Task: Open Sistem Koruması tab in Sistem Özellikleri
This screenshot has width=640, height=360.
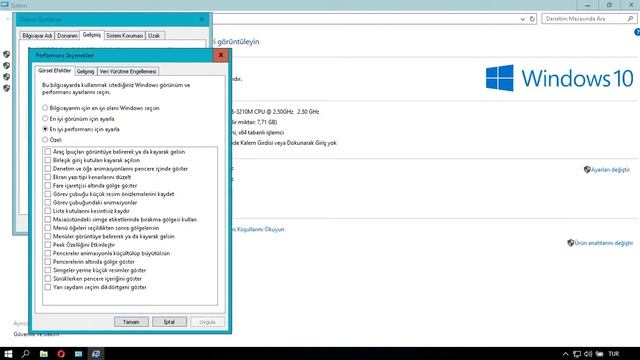Action: (x=124, y=36)
